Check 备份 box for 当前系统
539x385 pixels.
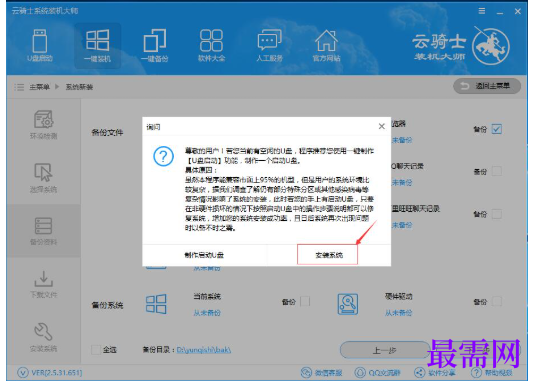pyautogui.click(x=305, y=302)
